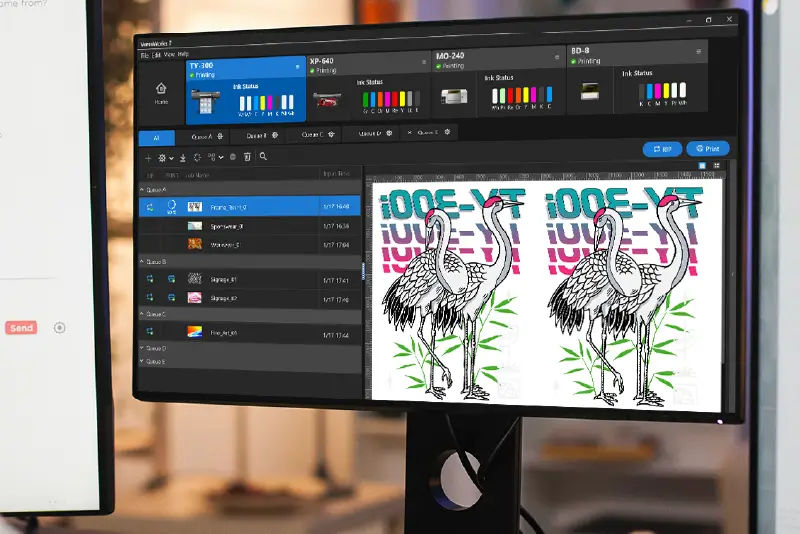Click the RIP button

[x=662, y=149]
